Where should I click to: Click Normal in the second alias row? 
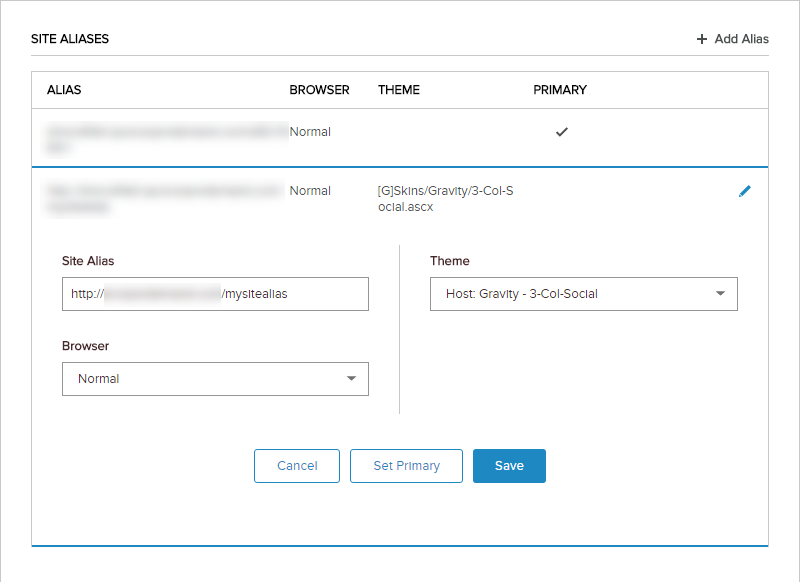tap(310, 191)
